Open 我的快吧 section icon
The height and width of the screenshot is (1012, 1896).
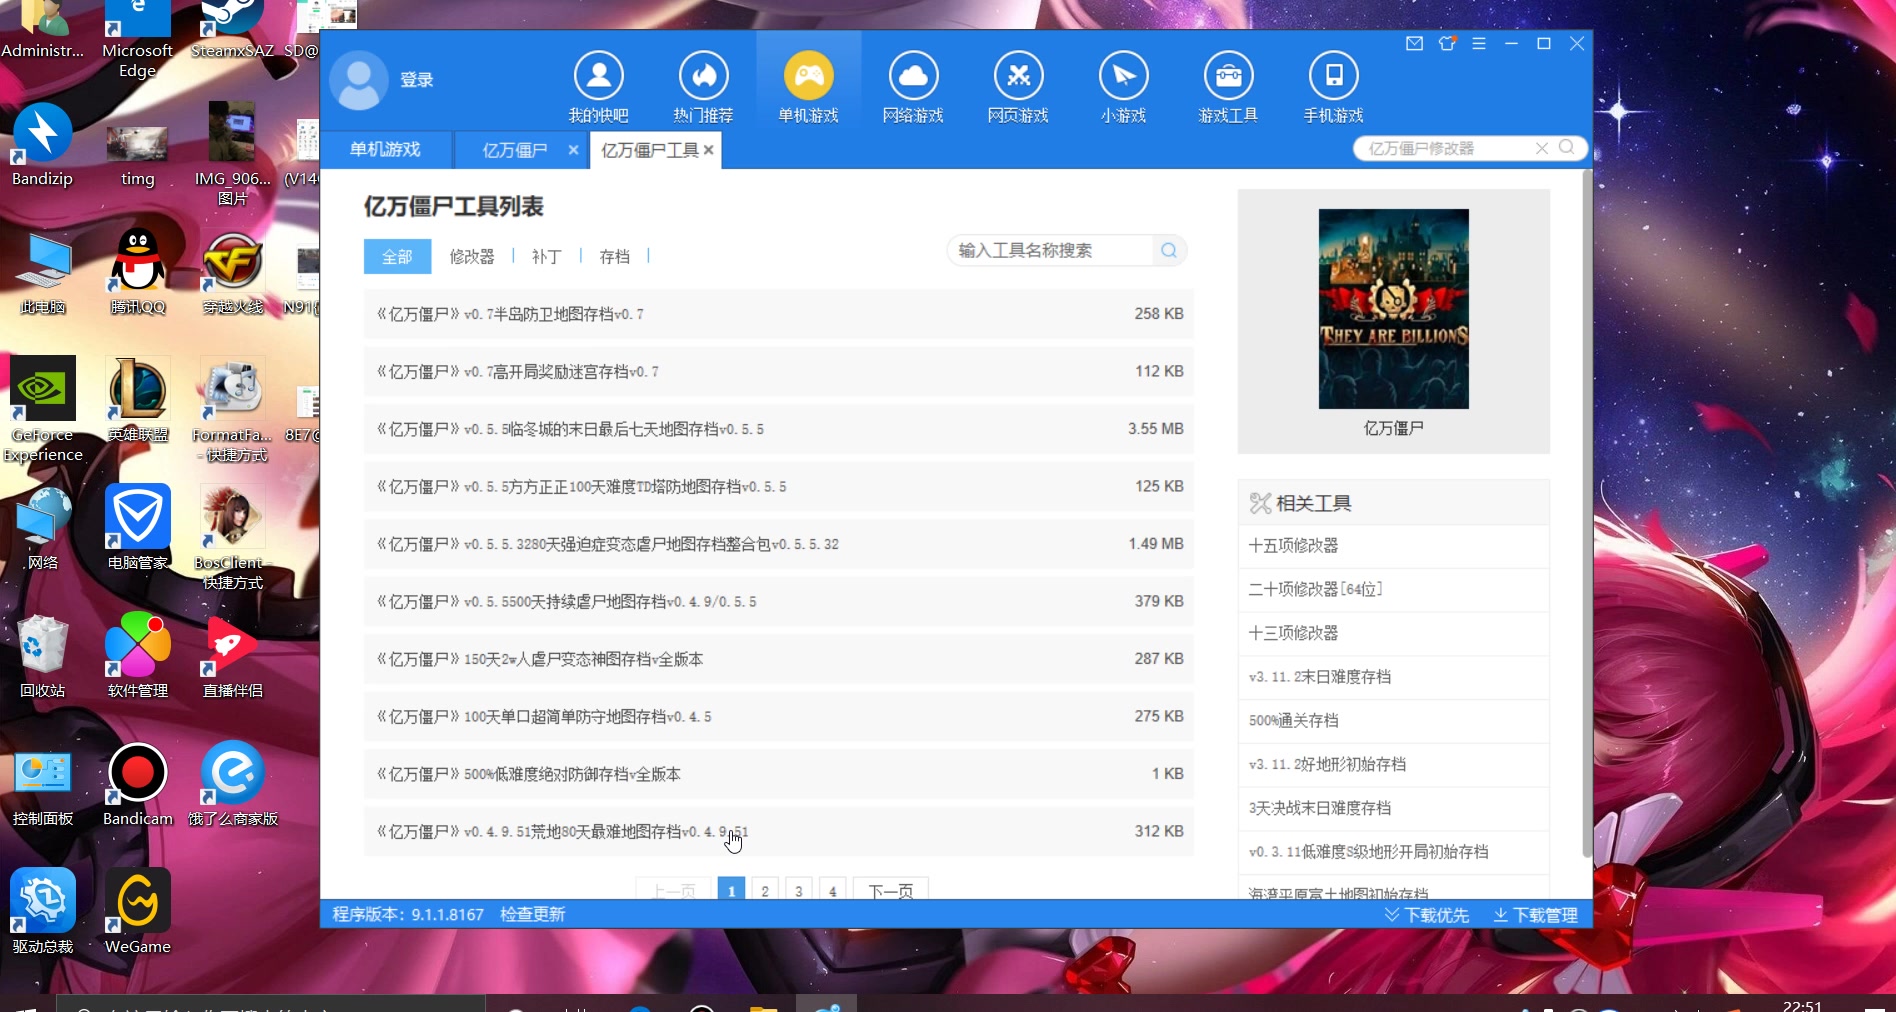[598, 76]
